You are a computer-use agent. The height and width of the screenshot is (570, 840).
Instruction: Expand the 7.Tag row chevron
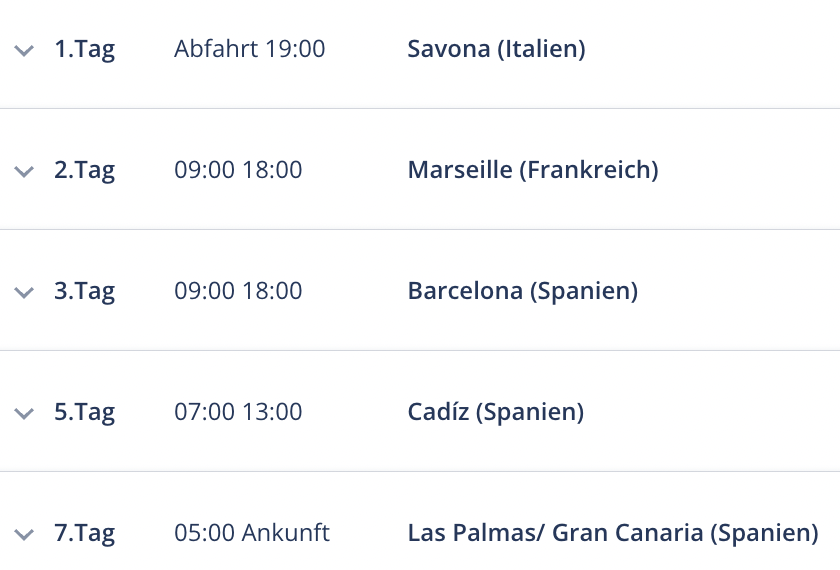(x=24, y=535)
